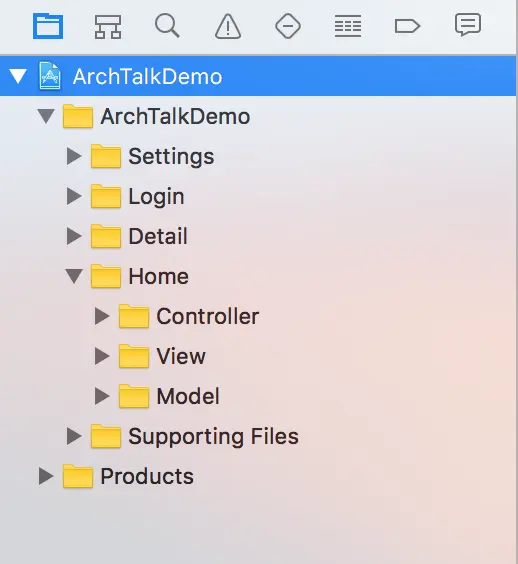This screenshot has height=564, width=518.
Task: Select the Products label
Action: point(147,476)
